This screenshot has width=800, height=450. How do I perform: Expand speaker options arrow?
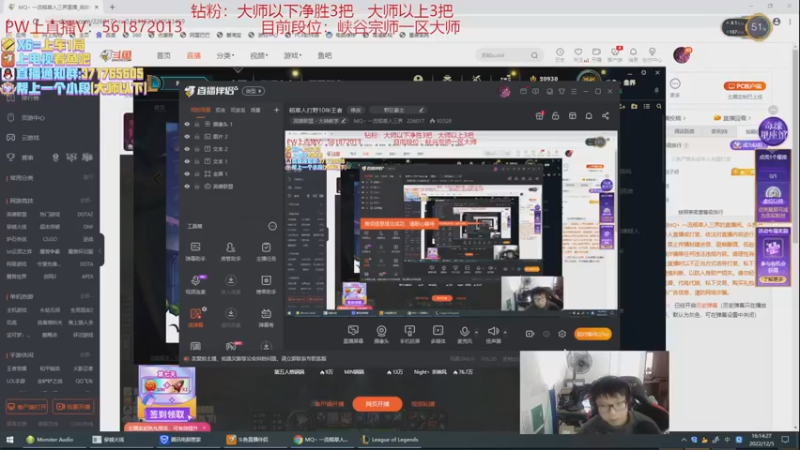pos(505,332)
